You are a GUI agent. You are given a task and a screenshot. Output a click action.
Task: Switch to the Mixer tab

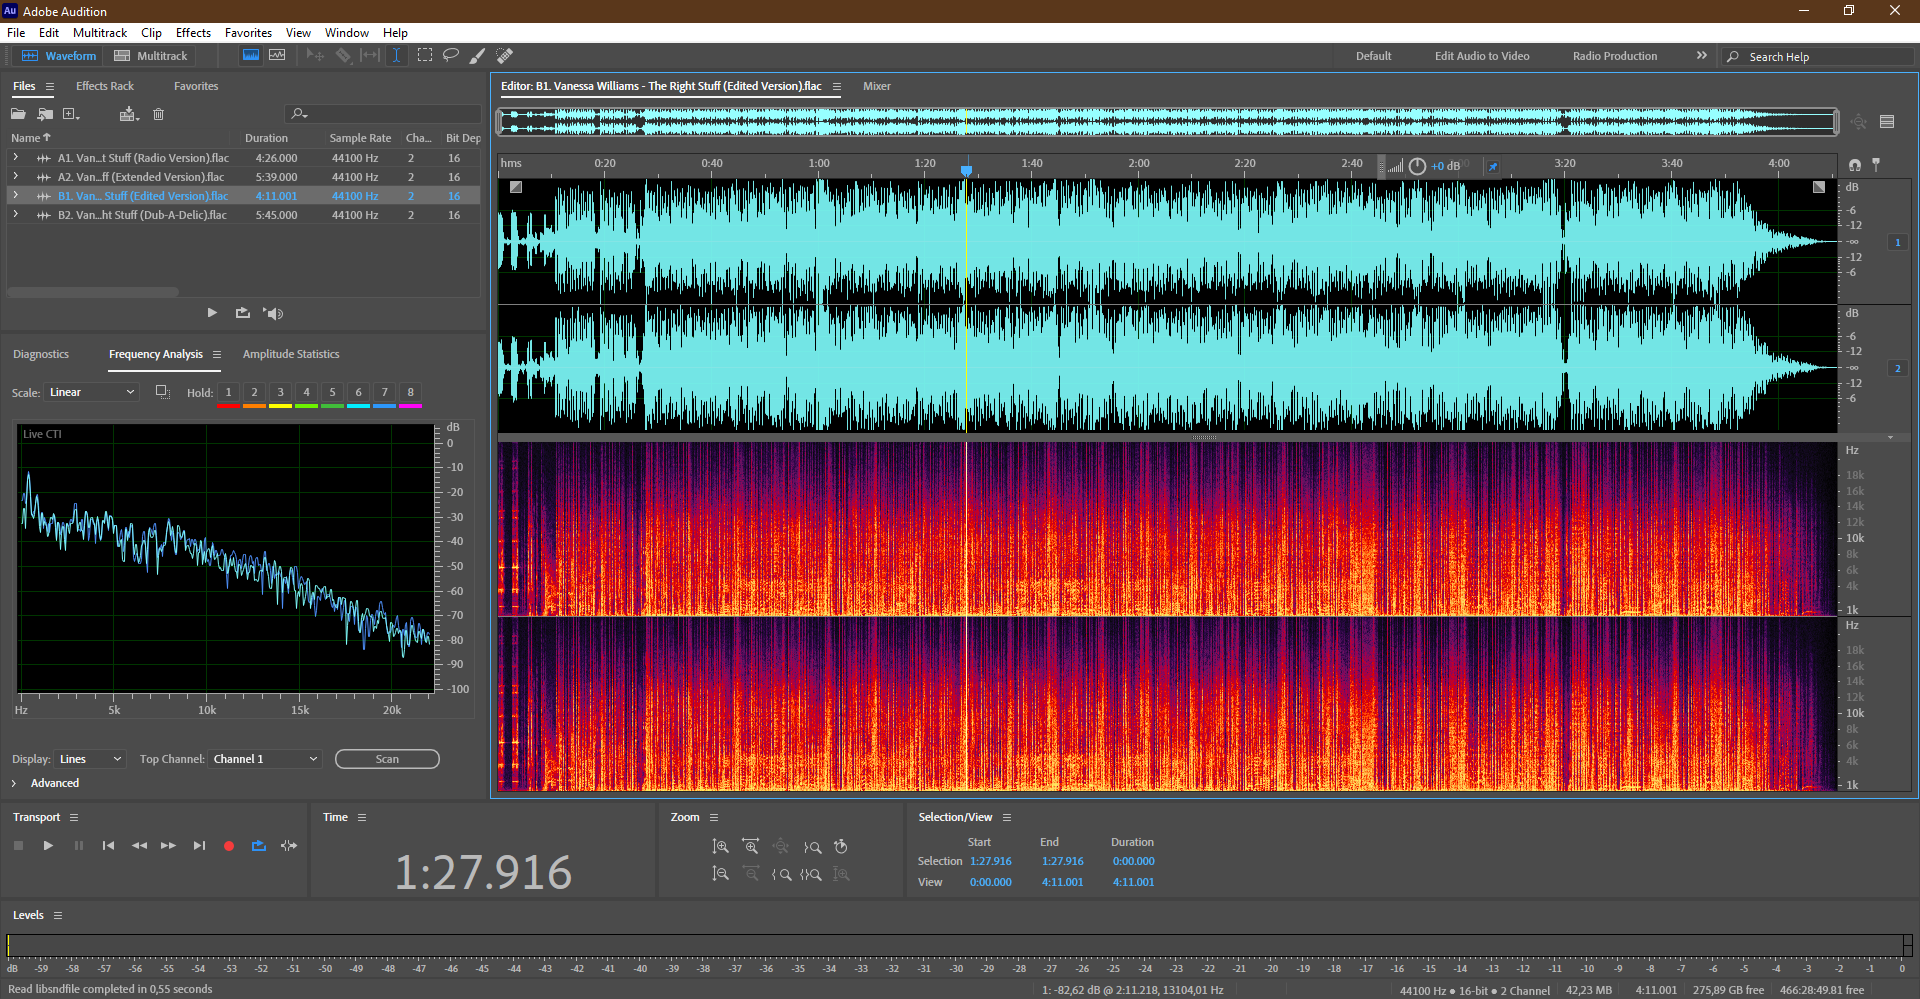click(x=877, y=86)
